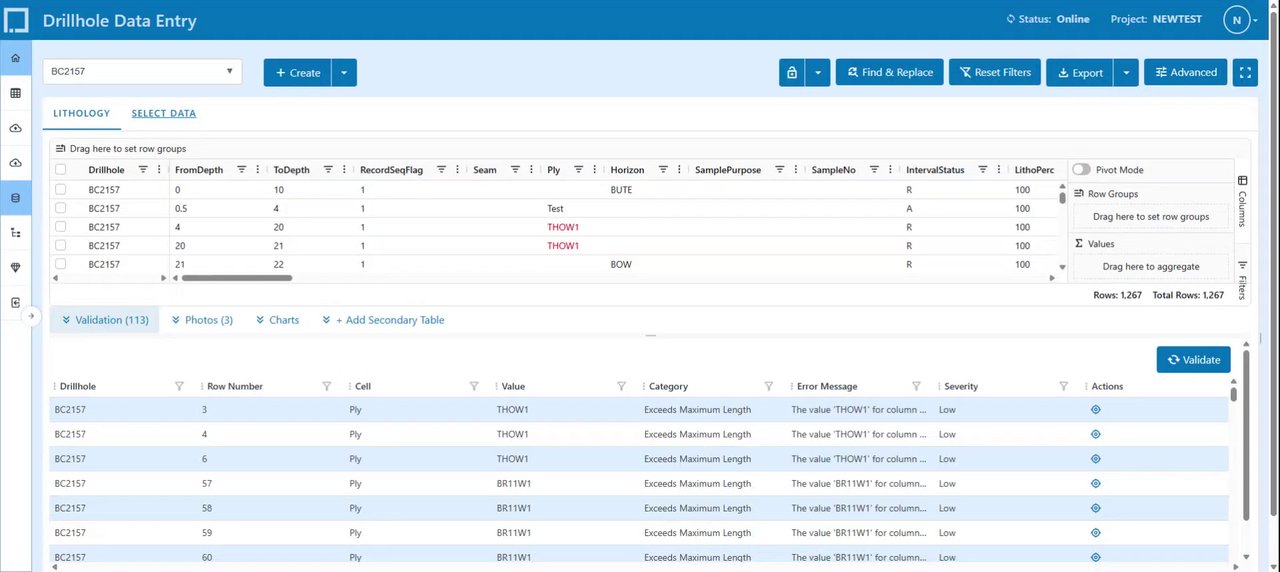Filter the validation Error Message column
The width and height of the screenshot is (1280, 572).
coord(916,386)
